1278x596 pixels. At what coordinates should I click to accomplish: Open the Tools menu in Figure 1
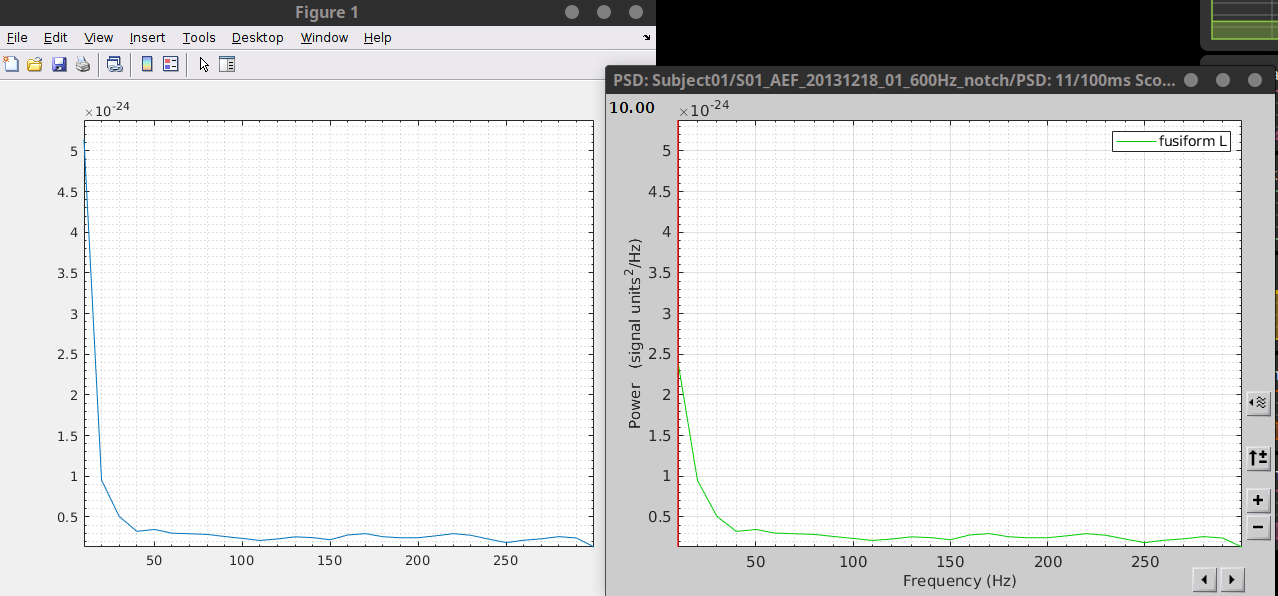[199, 38]
